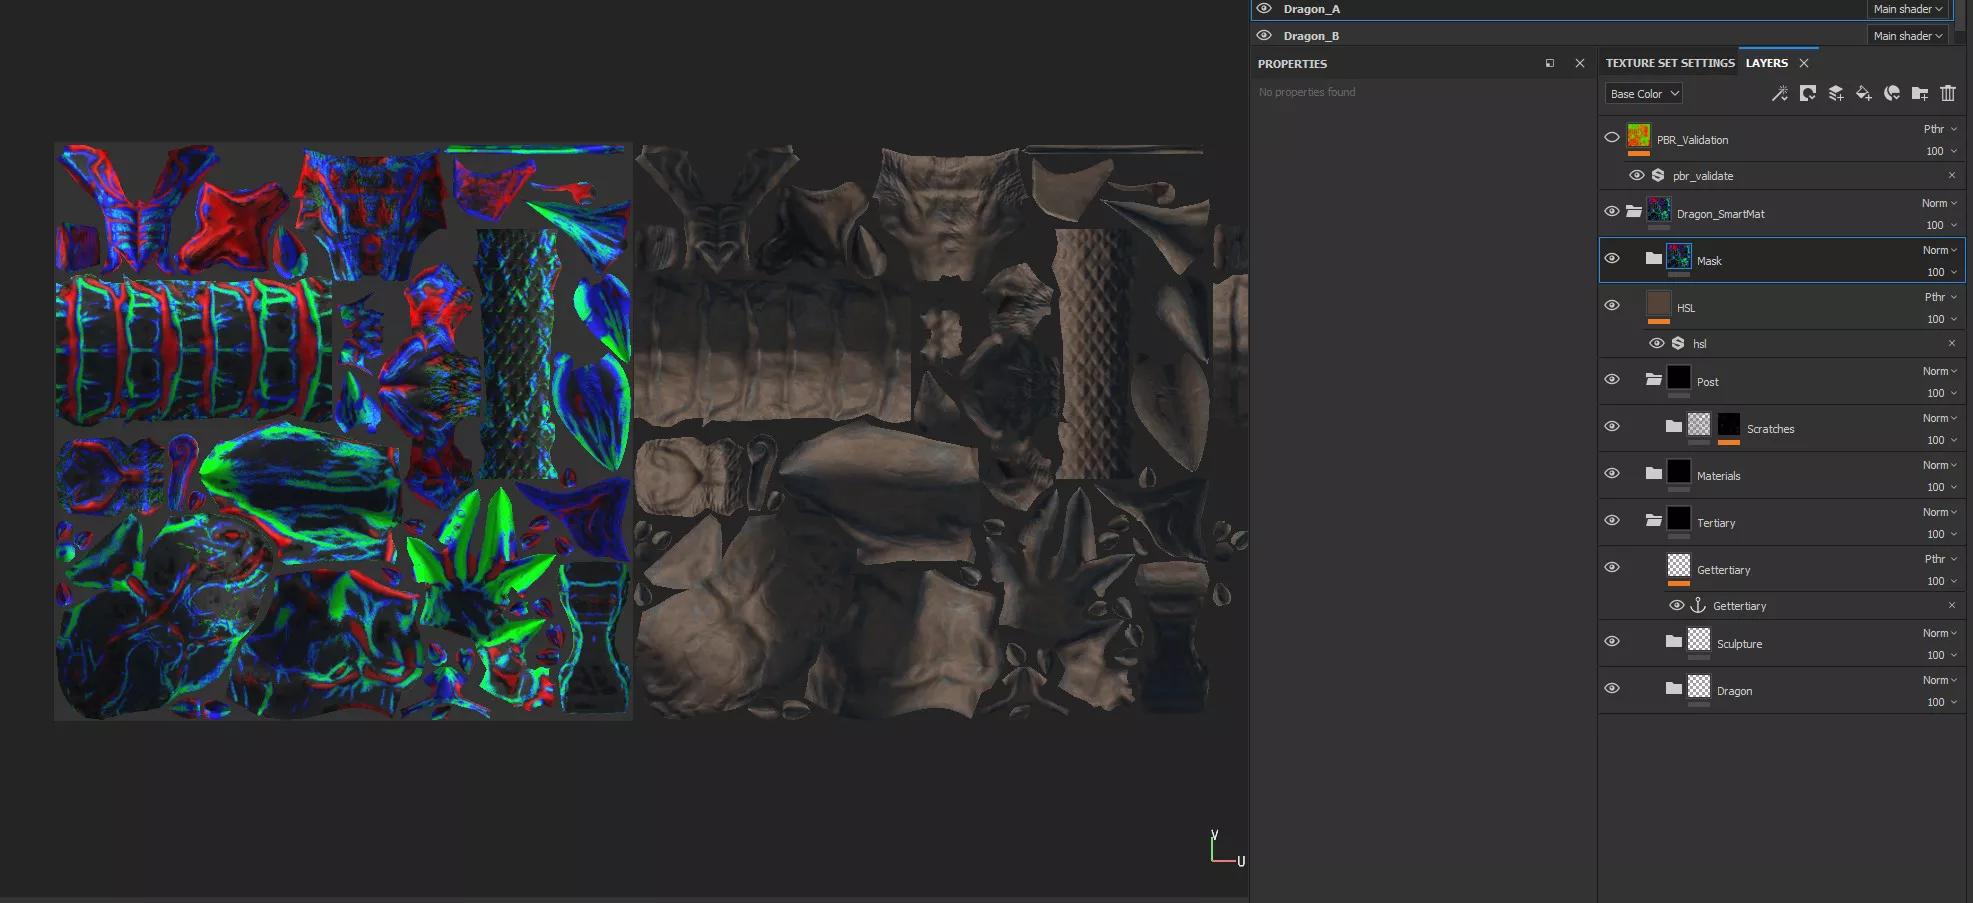Image resolution: width=1973 pixels, height=903 pixels.
Task: Click the add effect magic wand icon
Action: [x=1779, y=94]
